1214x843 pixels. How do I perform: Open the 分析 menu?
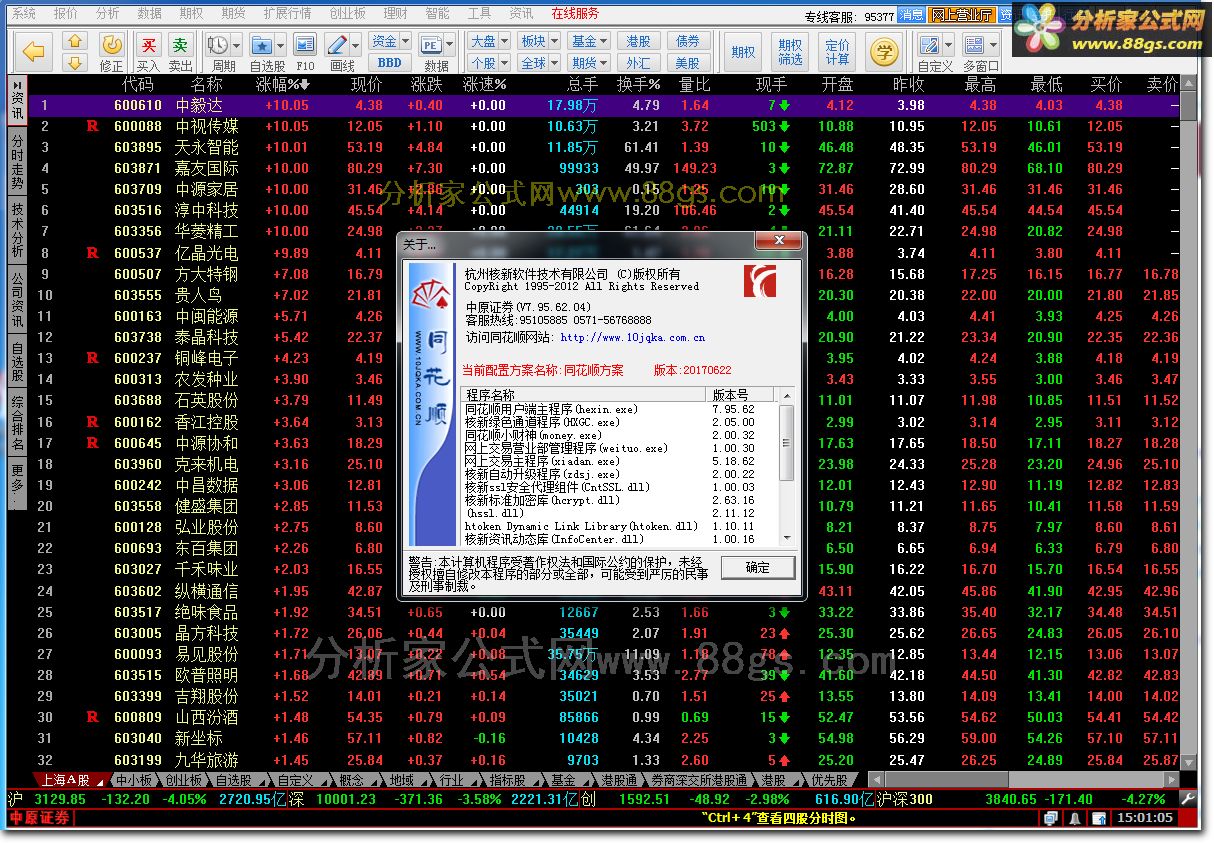107,13
